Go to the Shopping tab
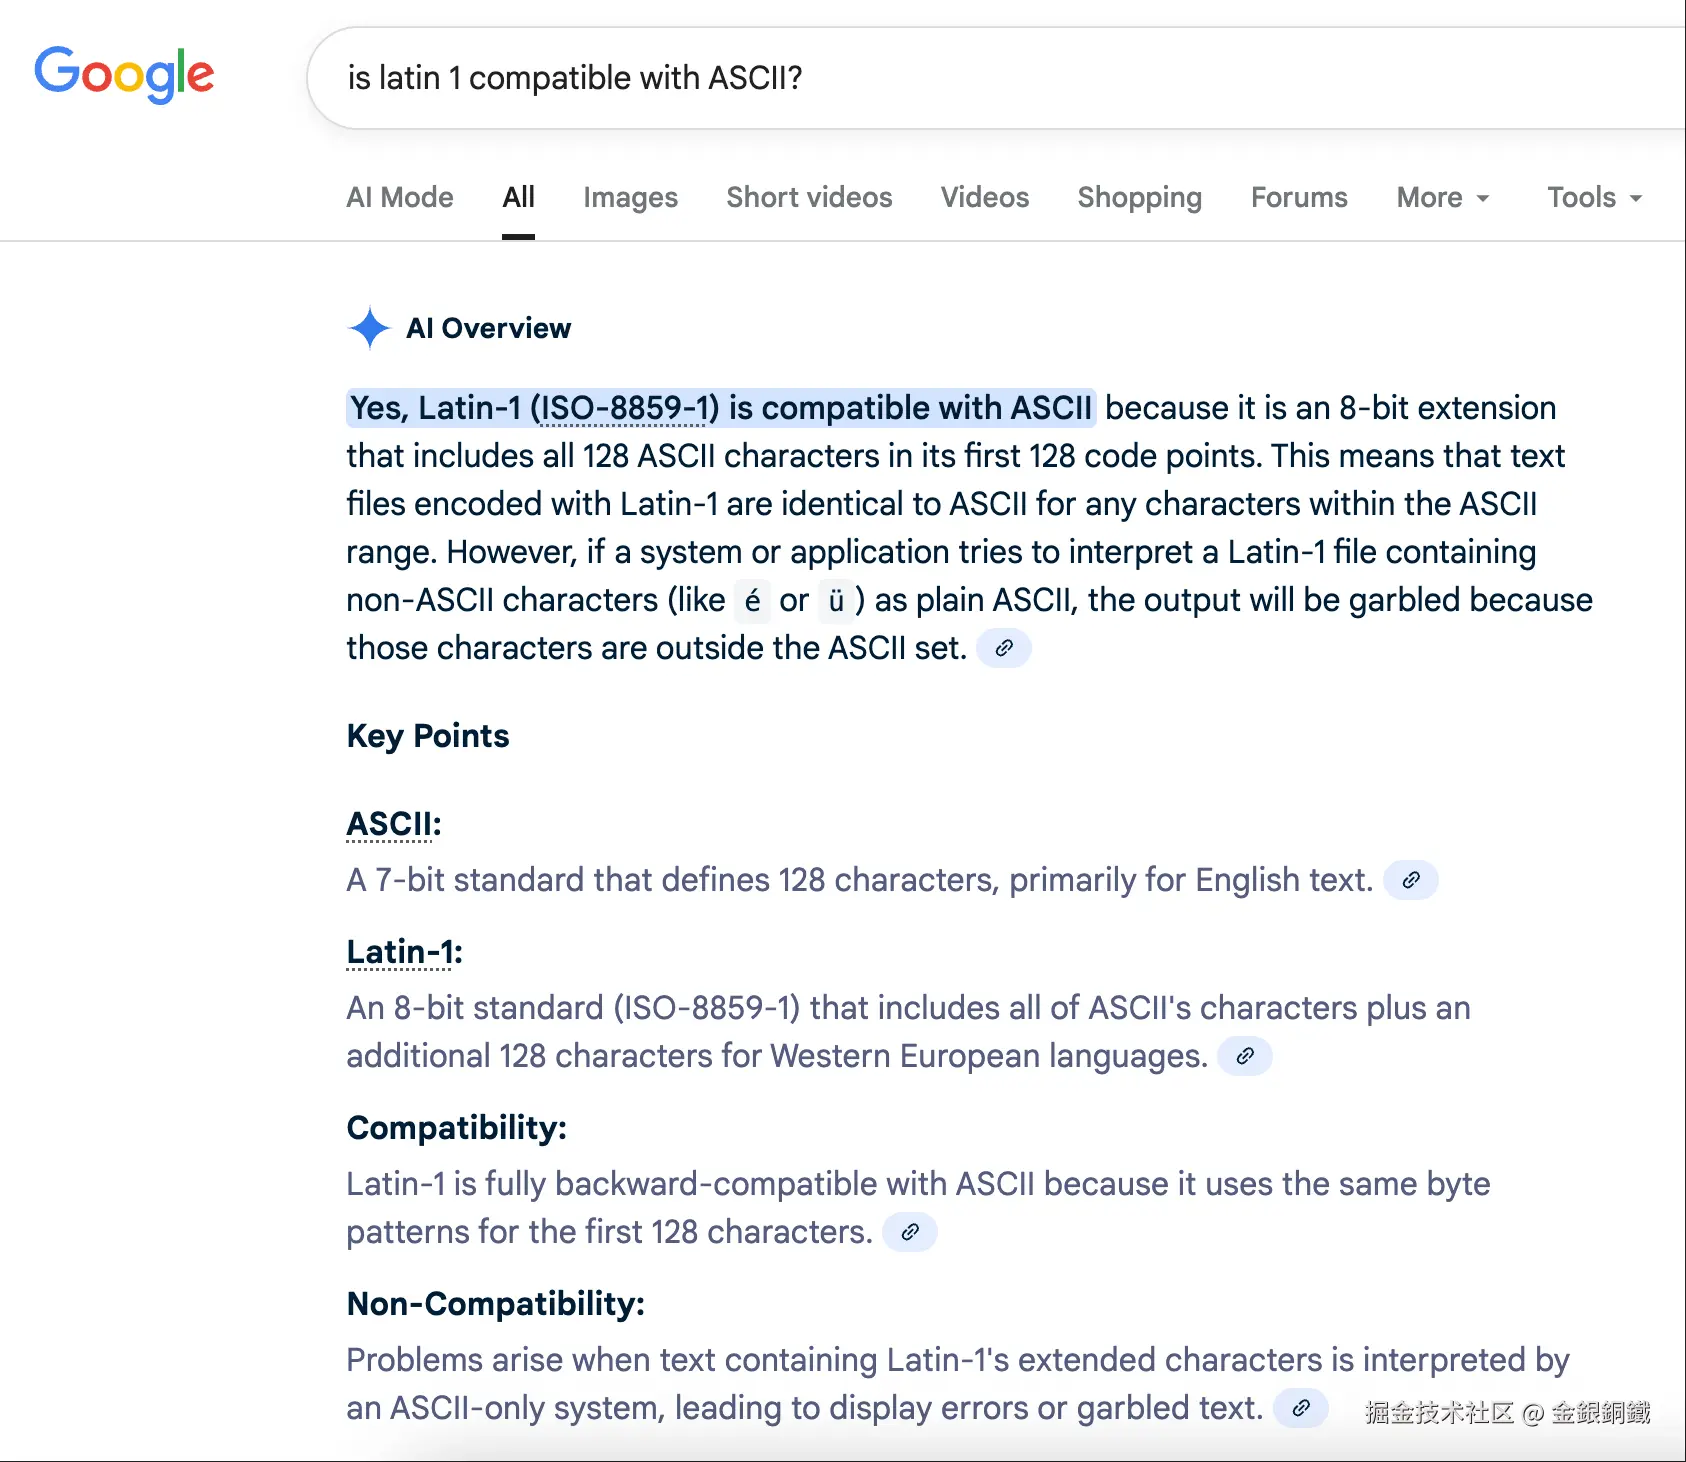This screenshot has width=1686, height=1462. (x=1140, y=198)
